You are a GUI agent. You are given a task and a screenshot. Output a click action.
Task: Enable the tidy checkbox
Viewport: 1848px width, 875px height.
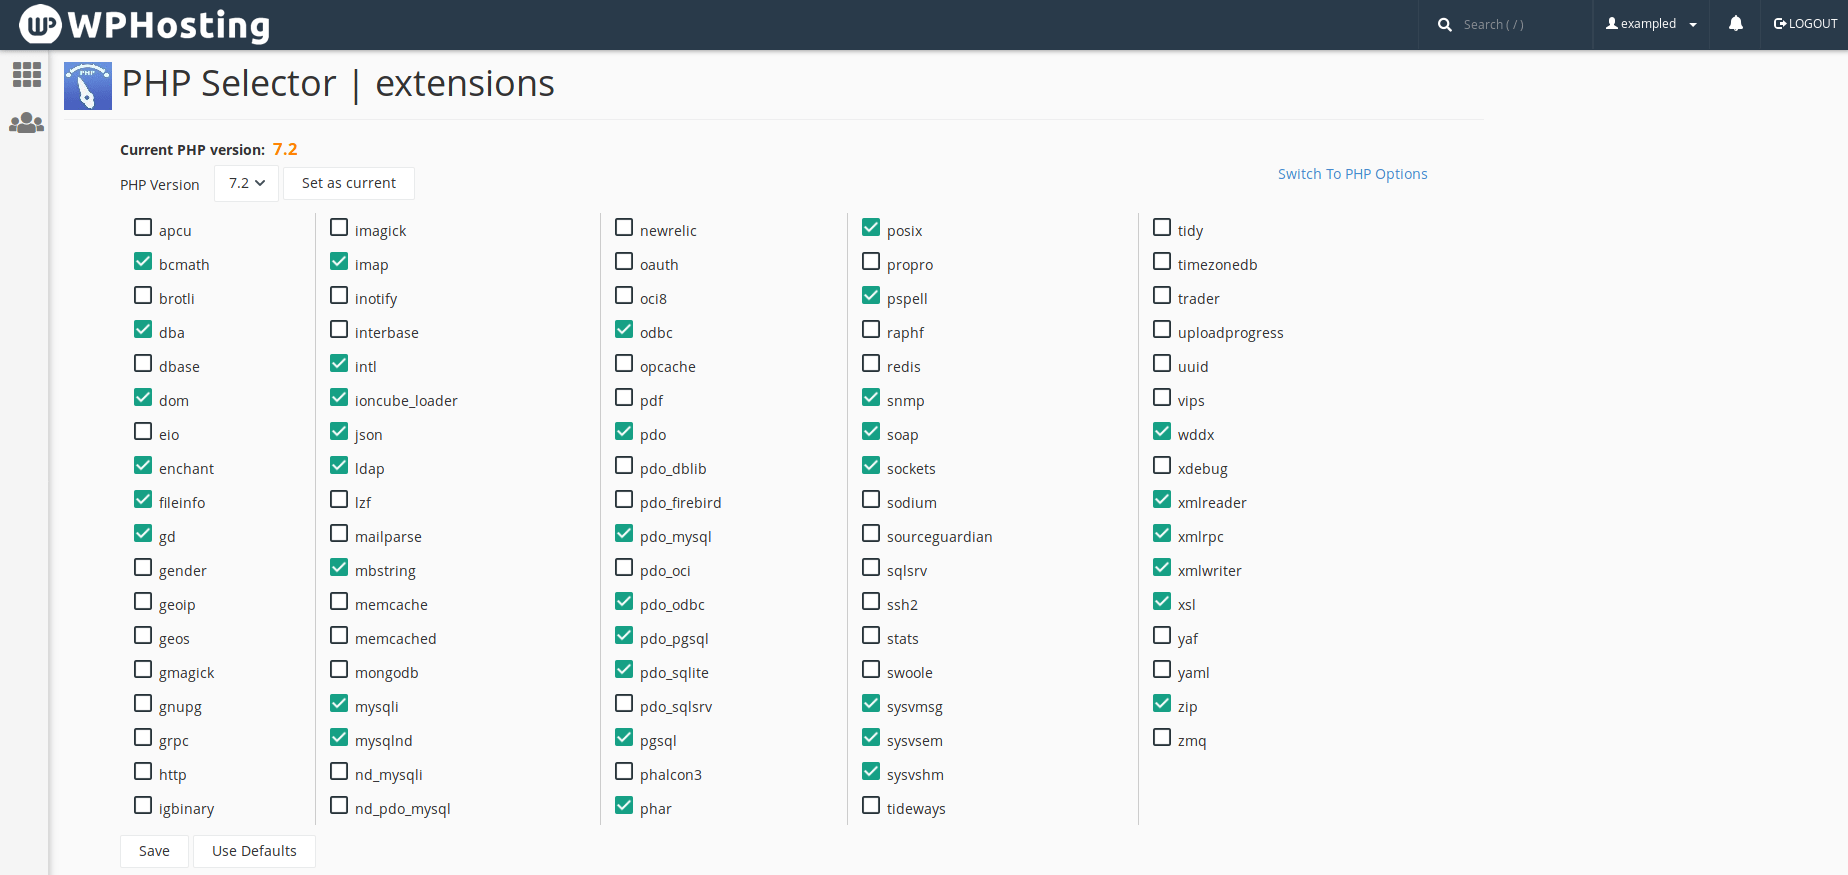[x=1162, y=228]
